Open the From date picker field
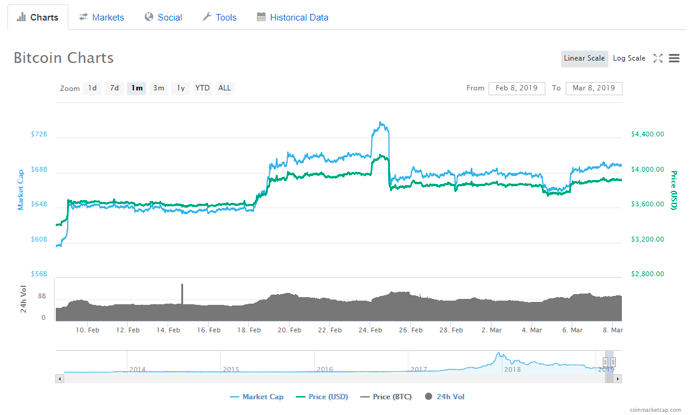Viewport: 692px width, 415px height. [x=516, y=88]
